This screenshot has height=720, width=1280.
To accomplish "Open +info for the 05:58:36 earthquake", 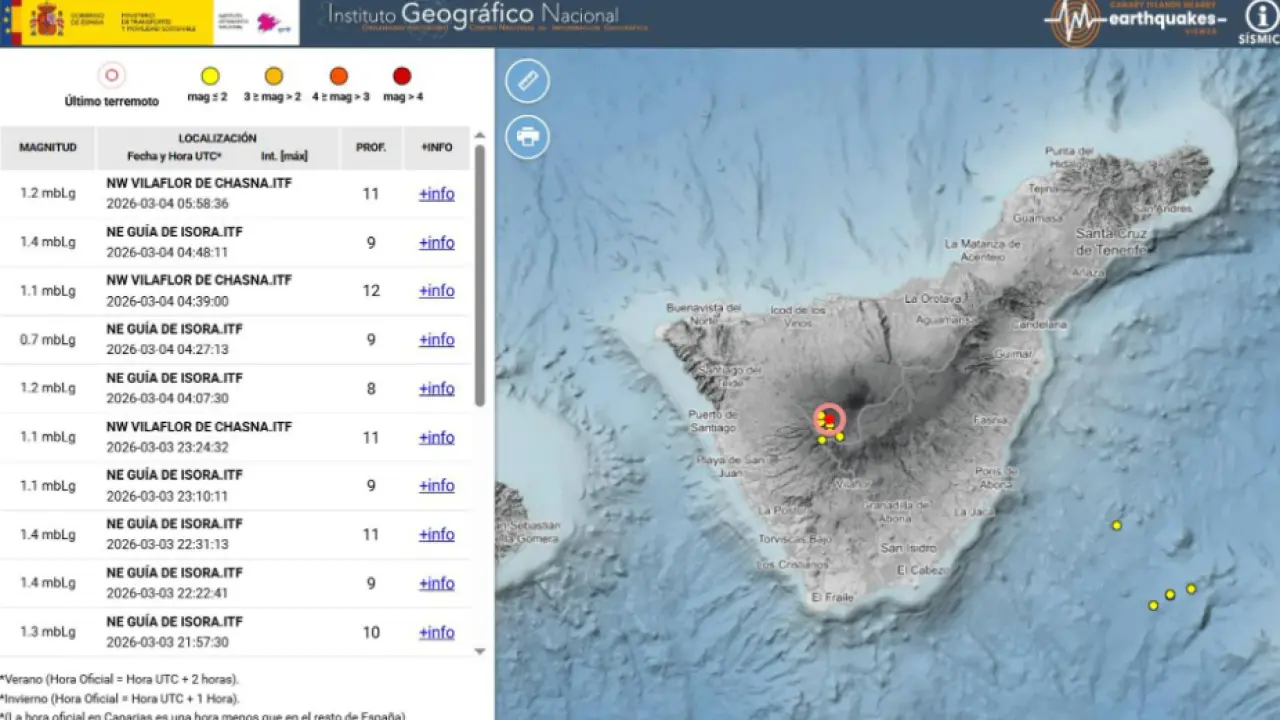I will tap(436, 194).
